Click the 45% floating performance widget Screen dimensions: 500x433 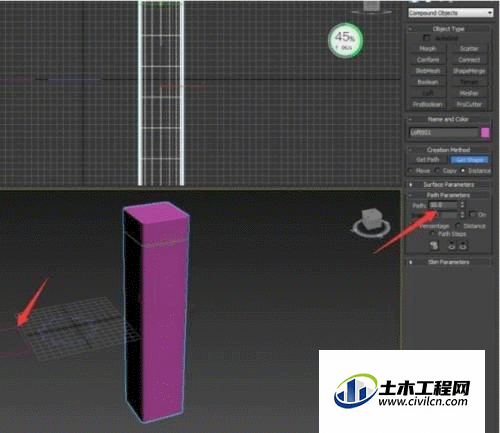click(x=345, y=40)
